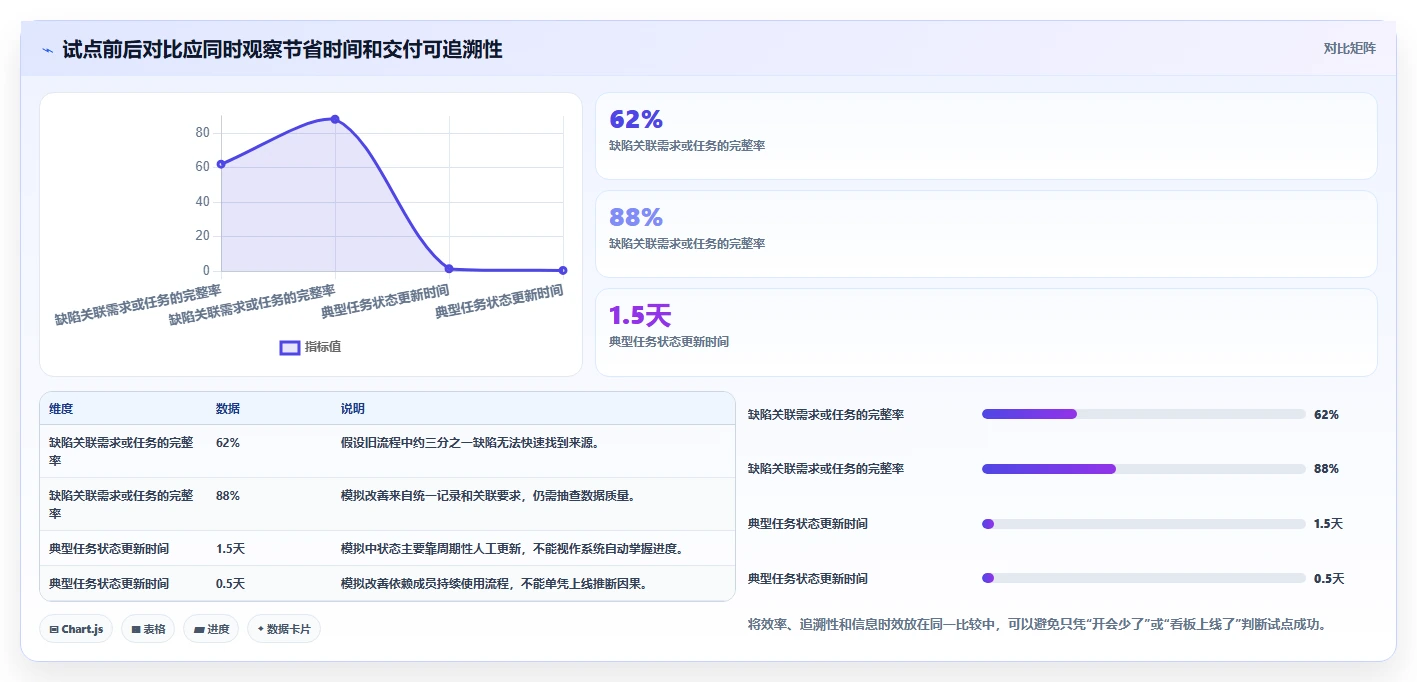Click the 88% label right of the progress bar
Screen dimensions: 1417x682
tap(1326, 469)
